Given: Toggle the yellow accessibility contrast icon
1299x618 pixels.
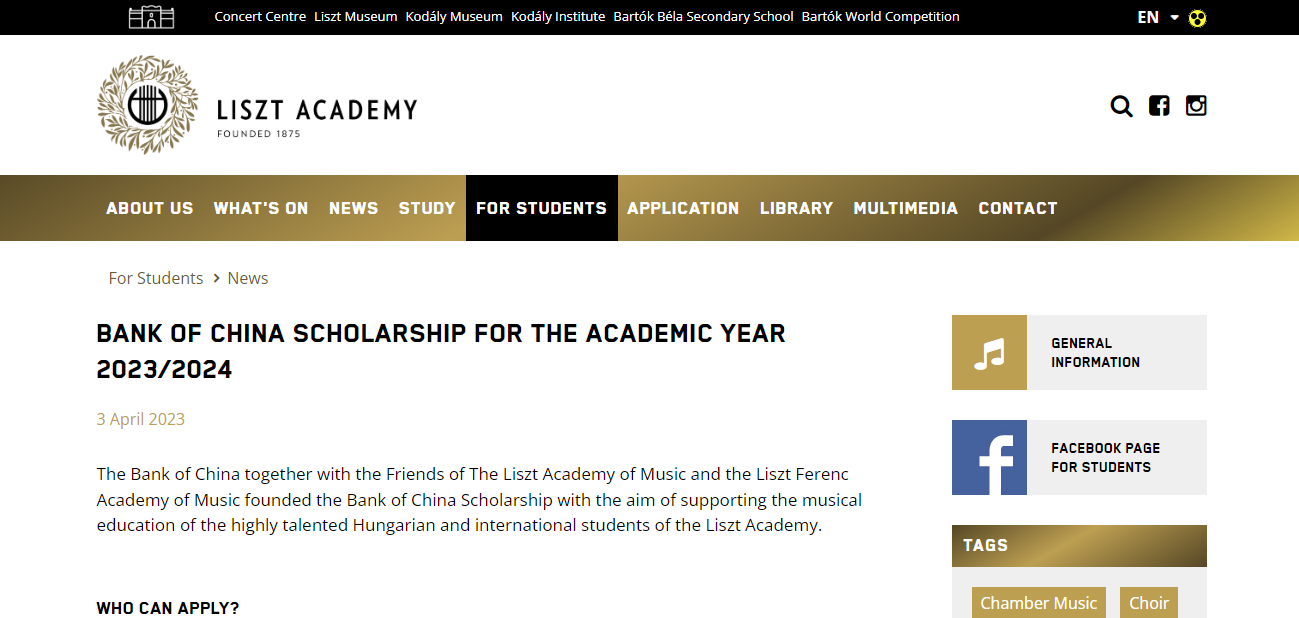Looking at the screenshot, I should coord(1197,18).
